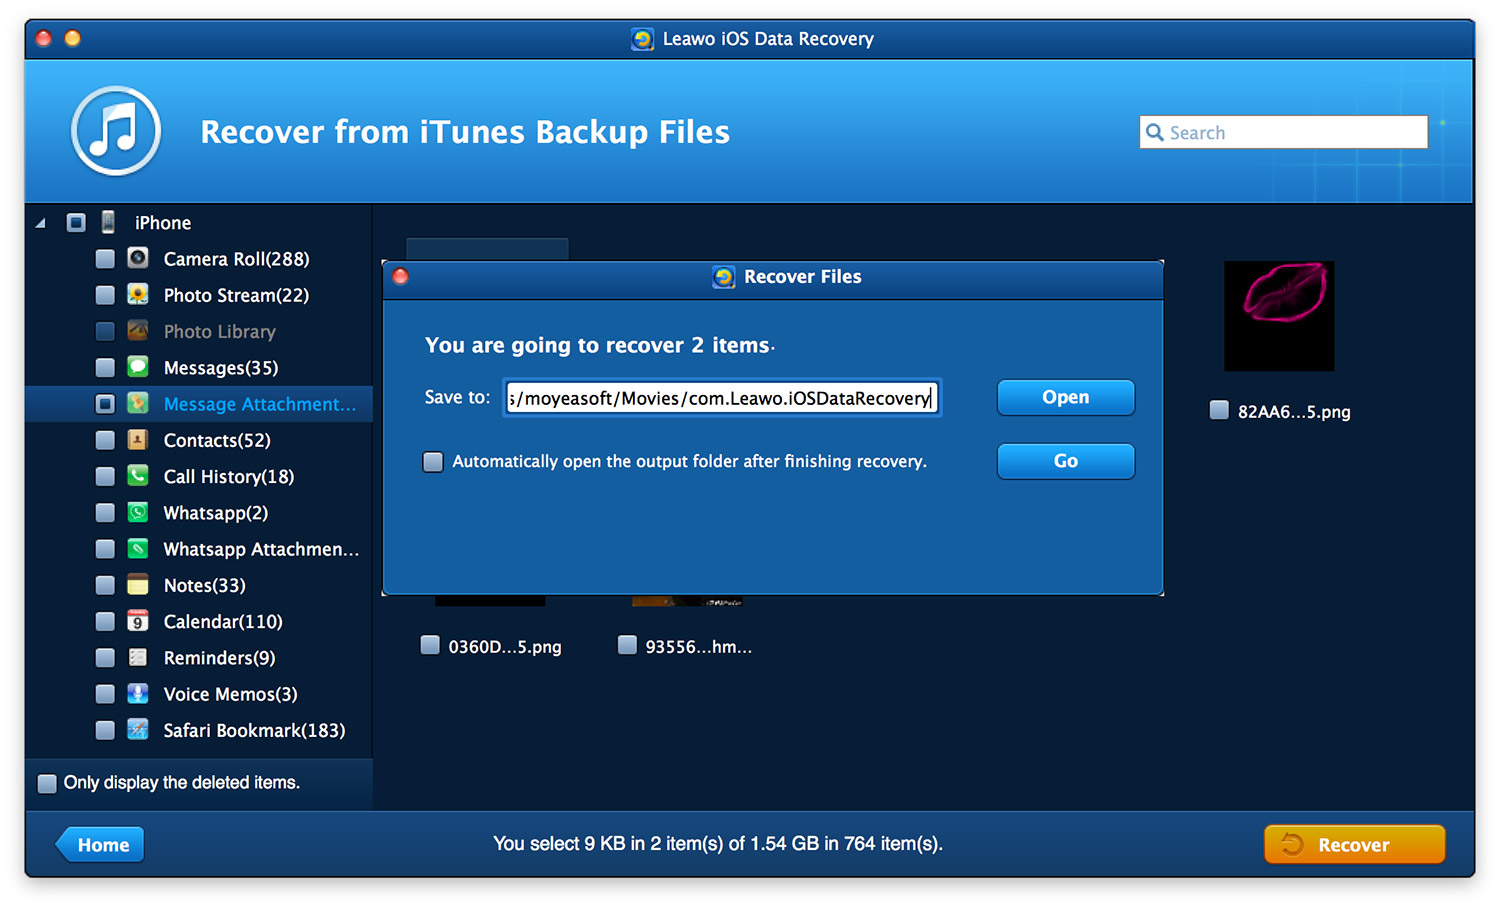Viewport: 1500px width, 908px height.
Task: Select Calendar(110) category label
Action: 223,622
